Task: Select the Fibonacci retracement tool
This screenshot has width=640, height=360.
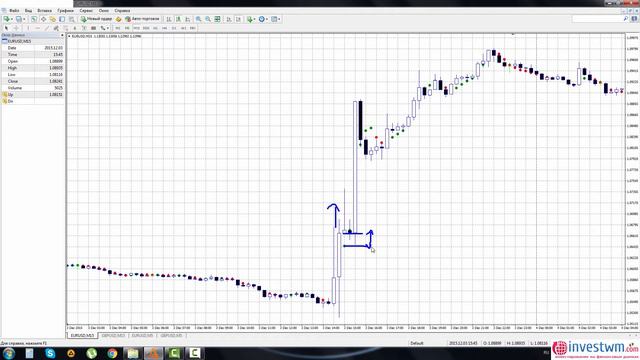Action: 65,28
